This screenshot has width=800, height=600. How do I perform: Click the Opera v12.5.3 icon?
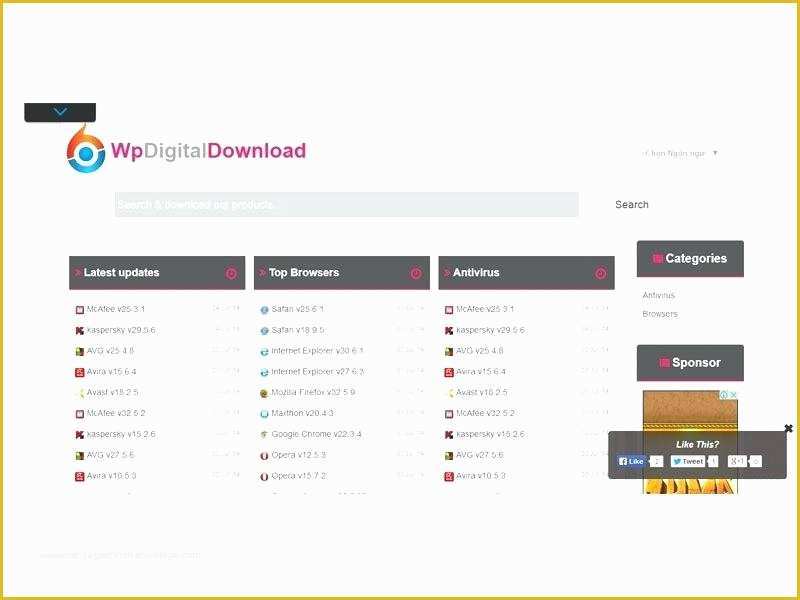pos(264,456)
